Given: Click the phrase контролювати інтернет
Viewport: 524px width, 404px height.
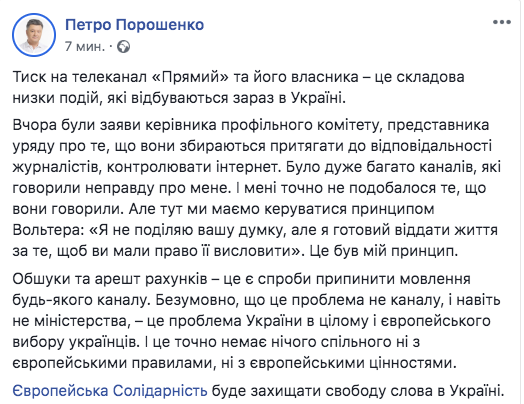Looking at the screenshot, I should point(192,167).
